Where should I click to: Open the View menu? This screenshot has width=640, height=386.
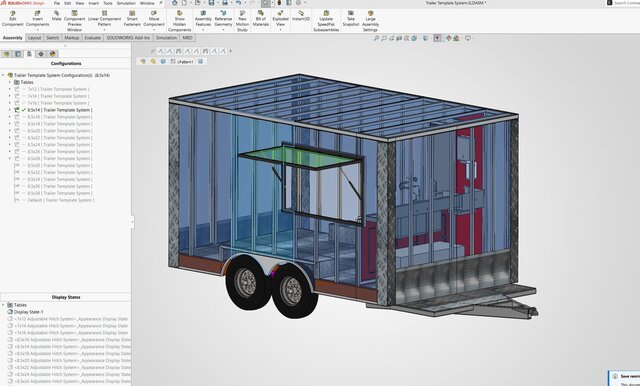click(x=80, y=3)
